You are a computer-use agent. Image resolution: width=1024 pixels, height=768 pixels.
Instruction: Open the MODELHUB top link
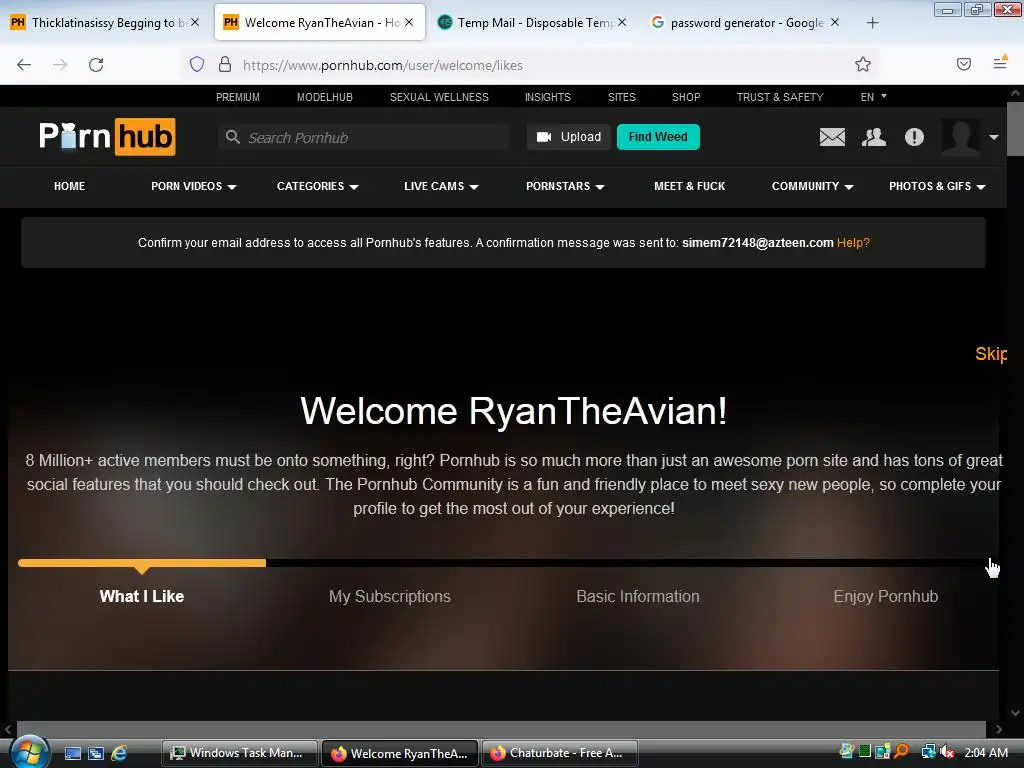325,97
